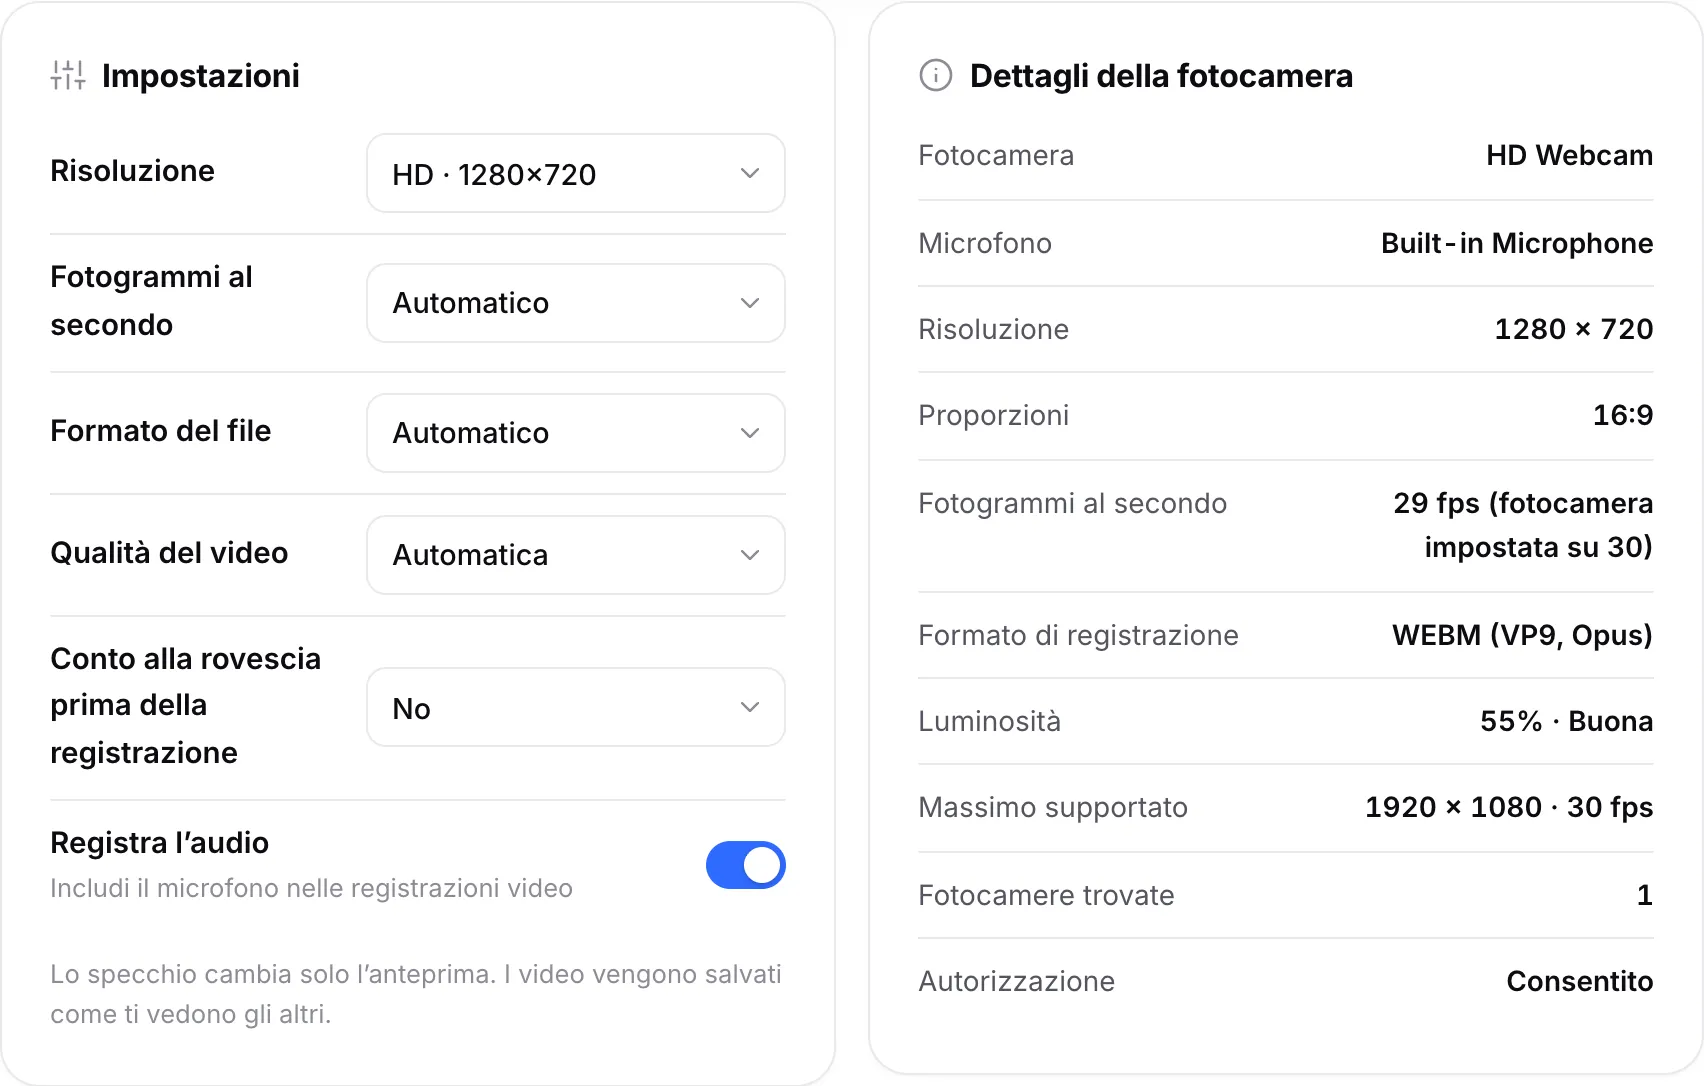Open the Fotogrammi al secondo dropdown
Image resolution: width=1704 pixels, height=1086 pixels.
576,303
